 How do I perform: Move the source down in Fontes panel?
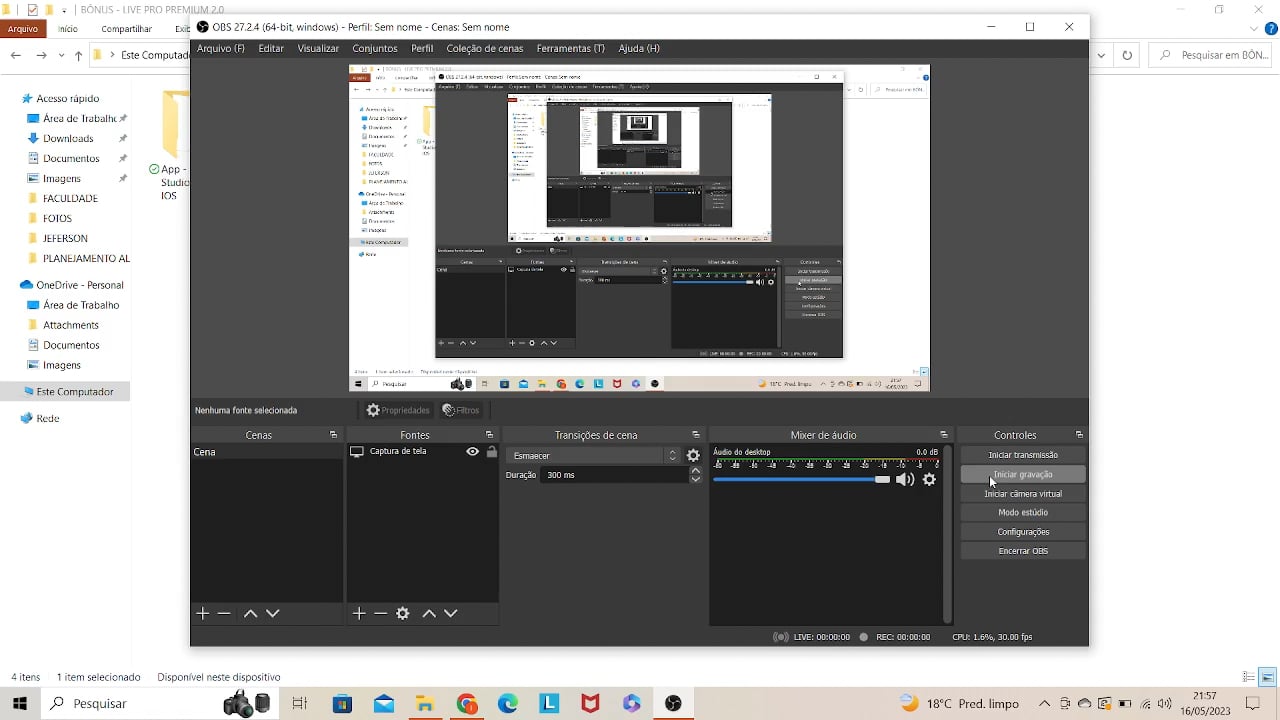click(x=451, y=613)
